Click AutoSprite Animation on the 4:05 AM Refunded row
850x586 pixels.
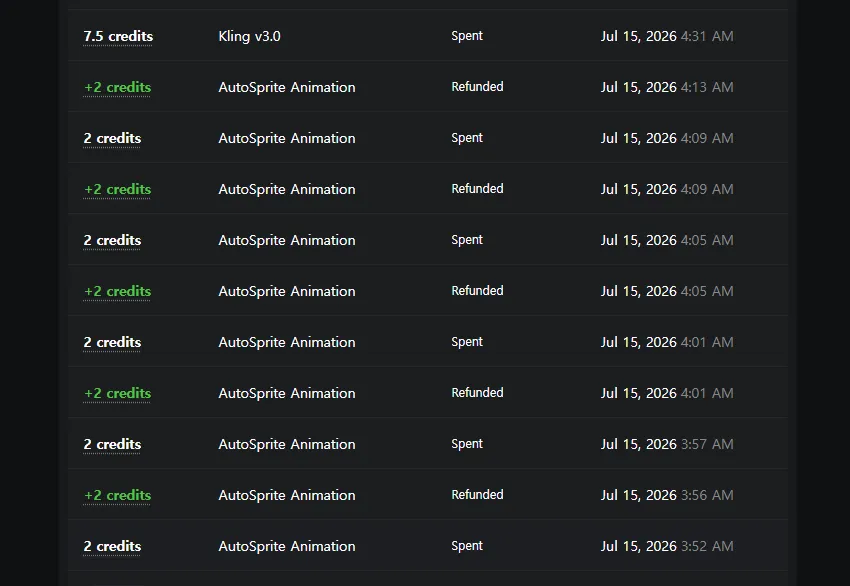(287, 291)
